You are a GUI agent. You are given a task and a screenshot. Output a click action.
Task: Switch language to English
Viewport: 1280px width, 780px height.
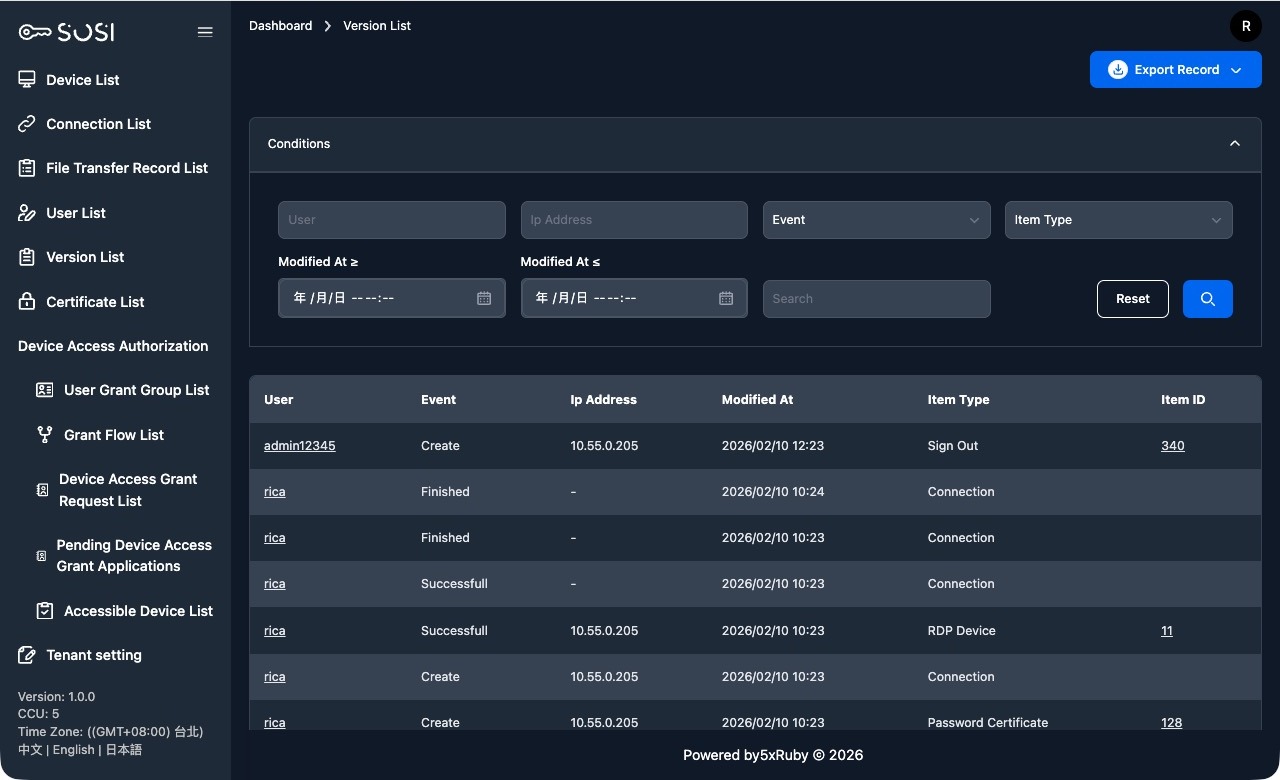(x=73, y=750)
